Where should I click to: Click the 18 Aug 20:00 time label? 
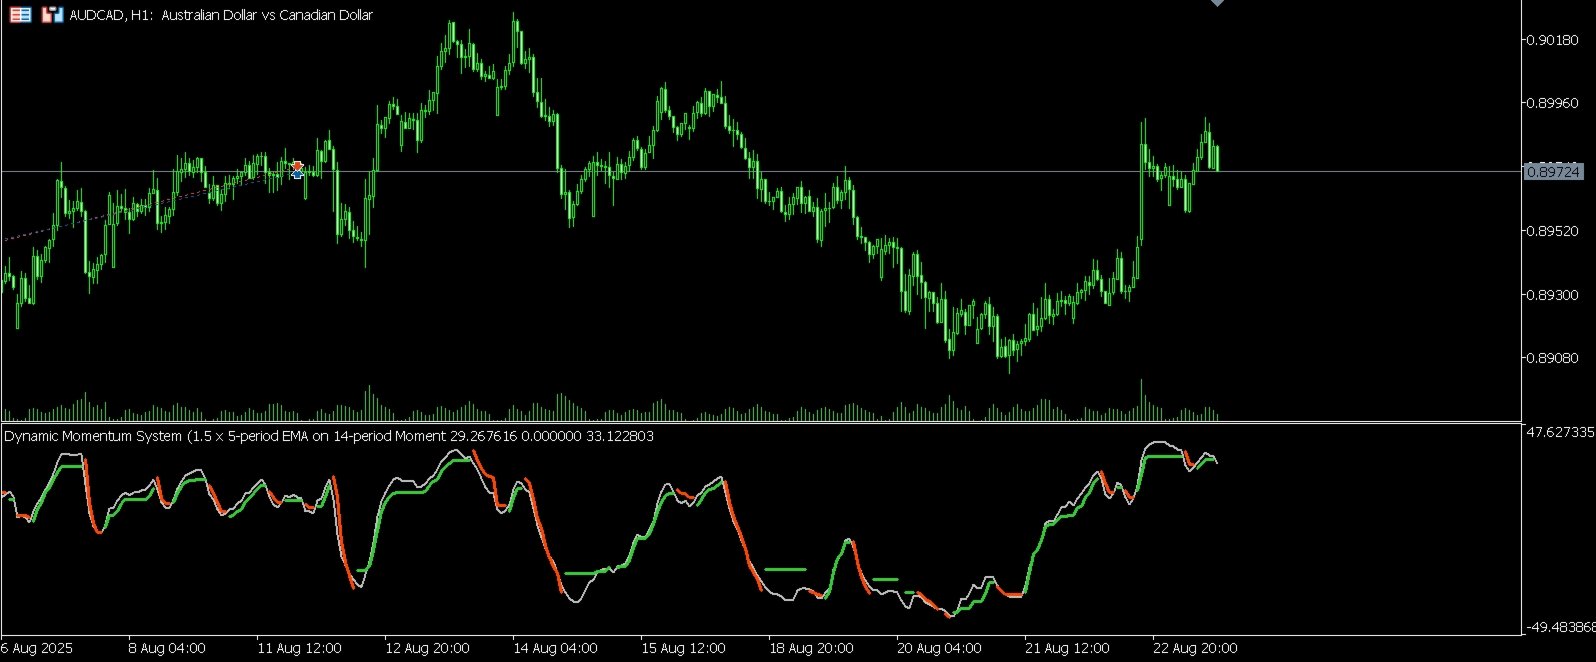pyautogui.click(x=811, y=648)
